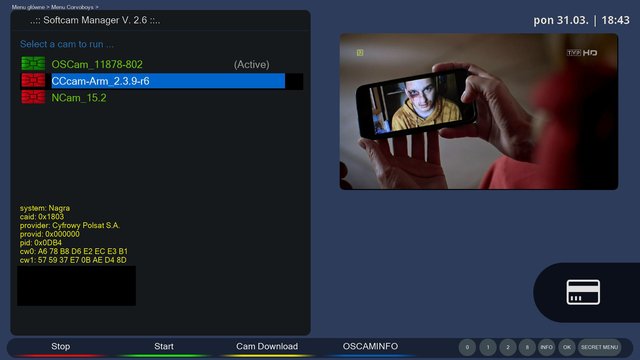Click the round OK key icon

(x=567, y=347)
